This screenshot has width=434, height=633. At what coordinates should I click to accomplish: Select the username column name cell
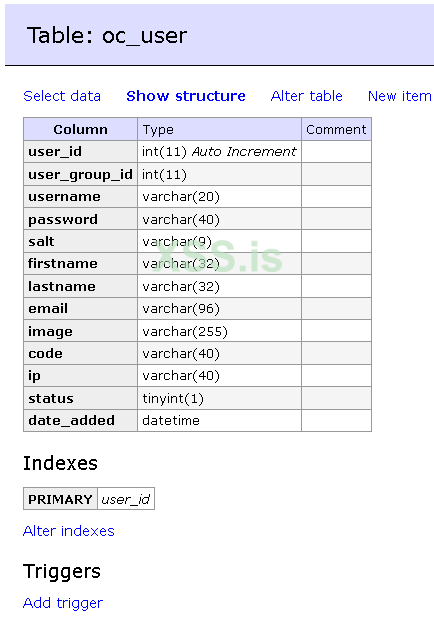click(80, 197)
